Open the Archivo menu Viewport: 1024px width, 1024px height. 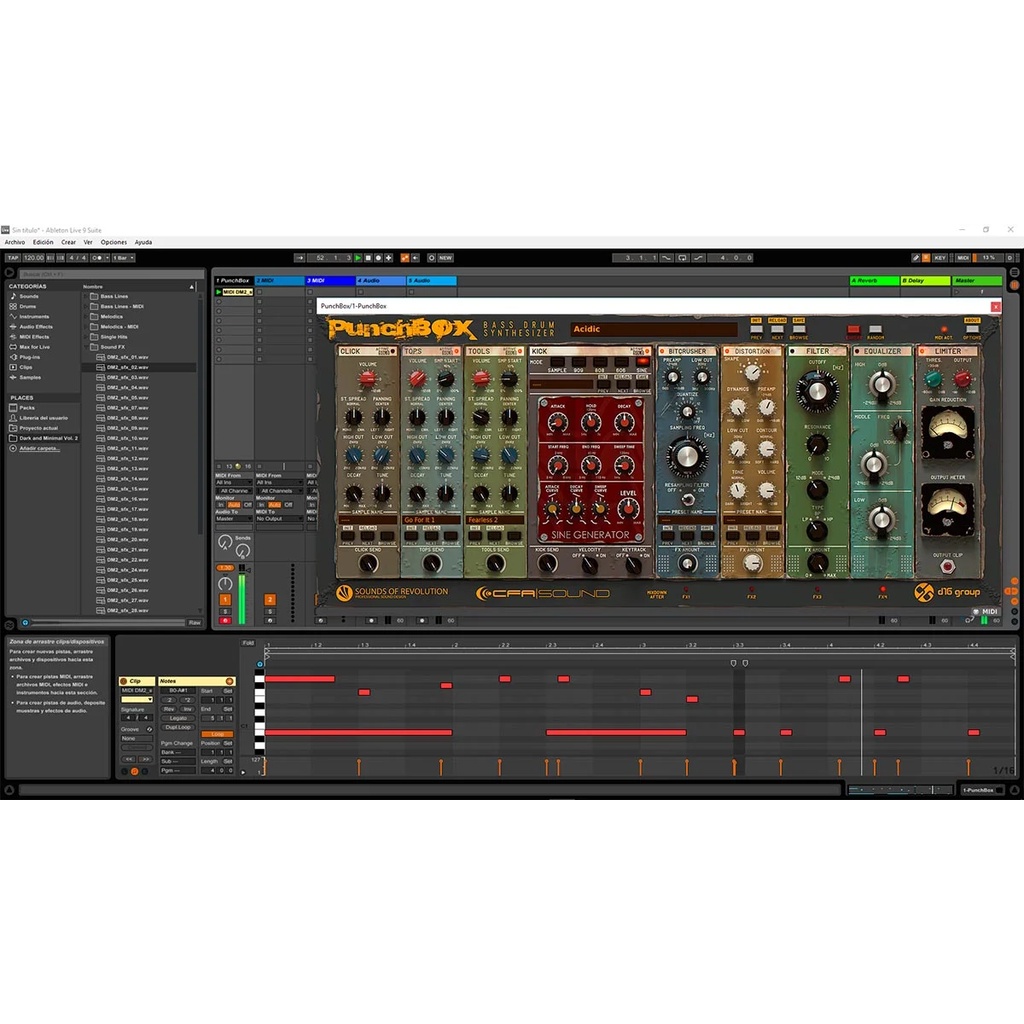15,242
